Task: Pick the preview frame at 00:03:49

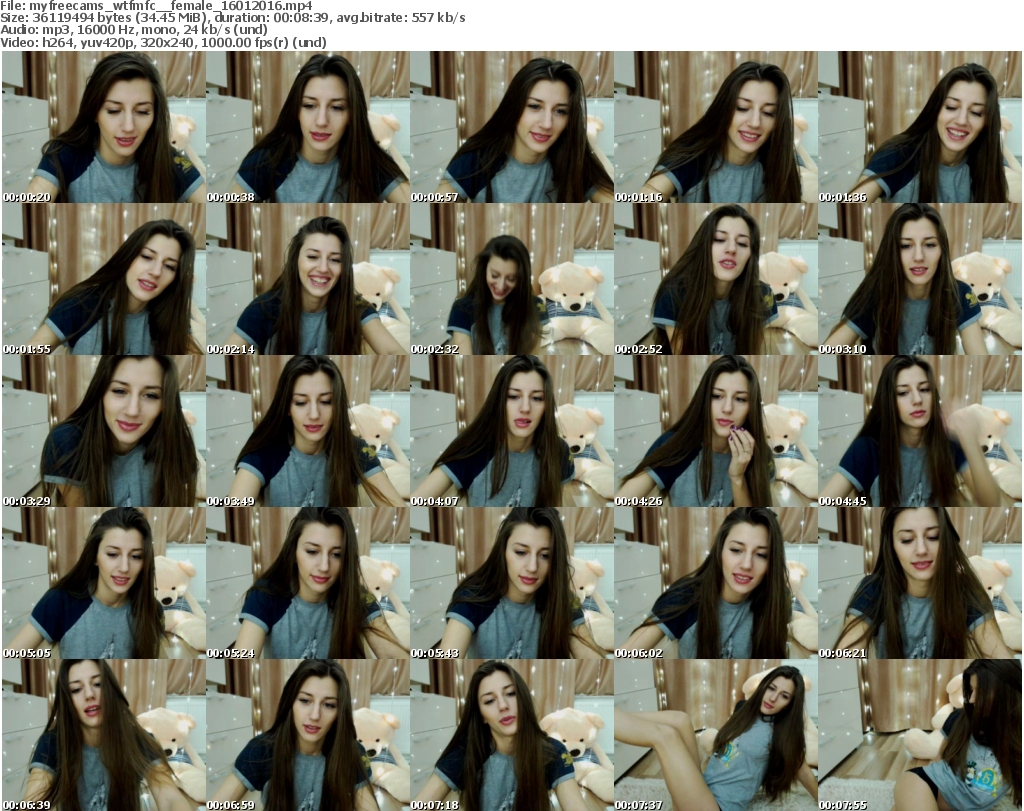Action: [x=308, y=432]
